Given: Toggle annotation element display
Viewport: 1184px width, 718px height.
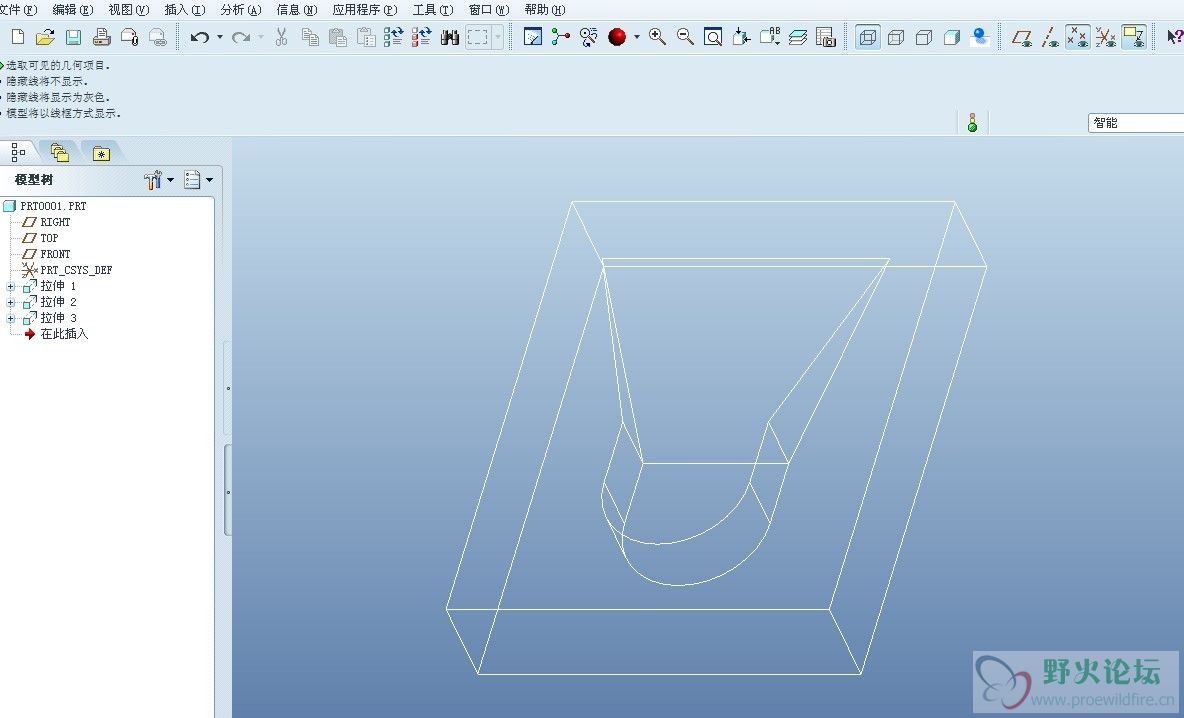Looking at the screenshot, I should (1133, 36).
